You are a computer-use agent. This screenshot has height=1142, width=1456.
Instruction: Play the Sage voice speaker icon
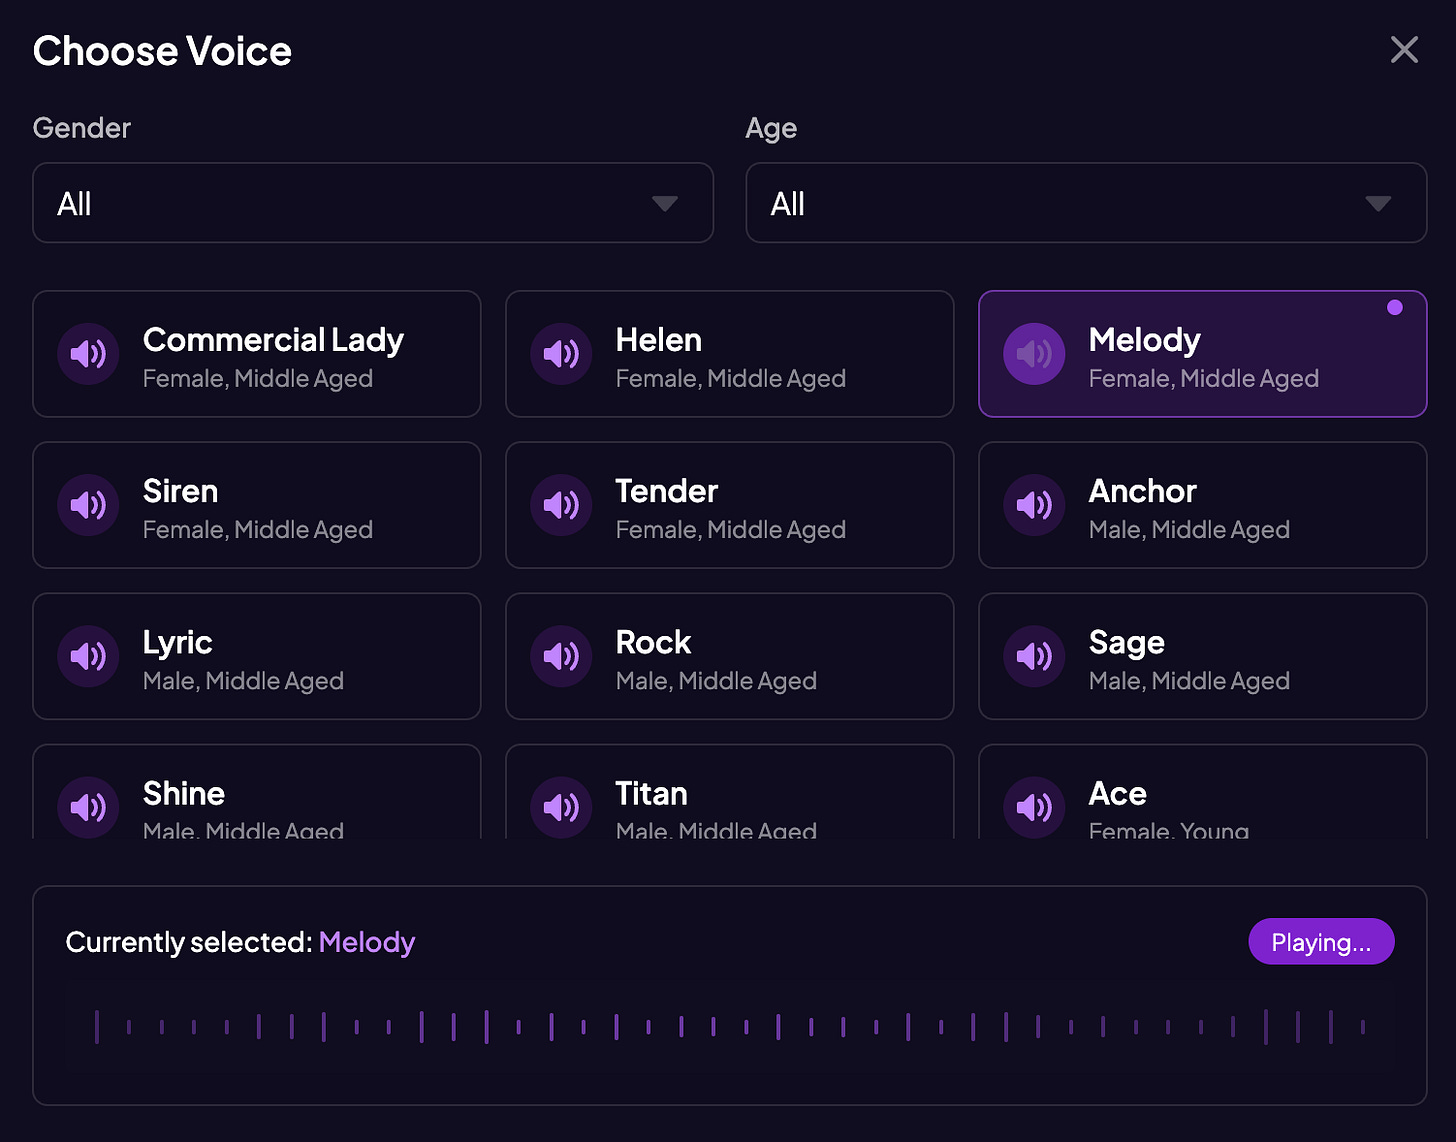coord(1034,656)
